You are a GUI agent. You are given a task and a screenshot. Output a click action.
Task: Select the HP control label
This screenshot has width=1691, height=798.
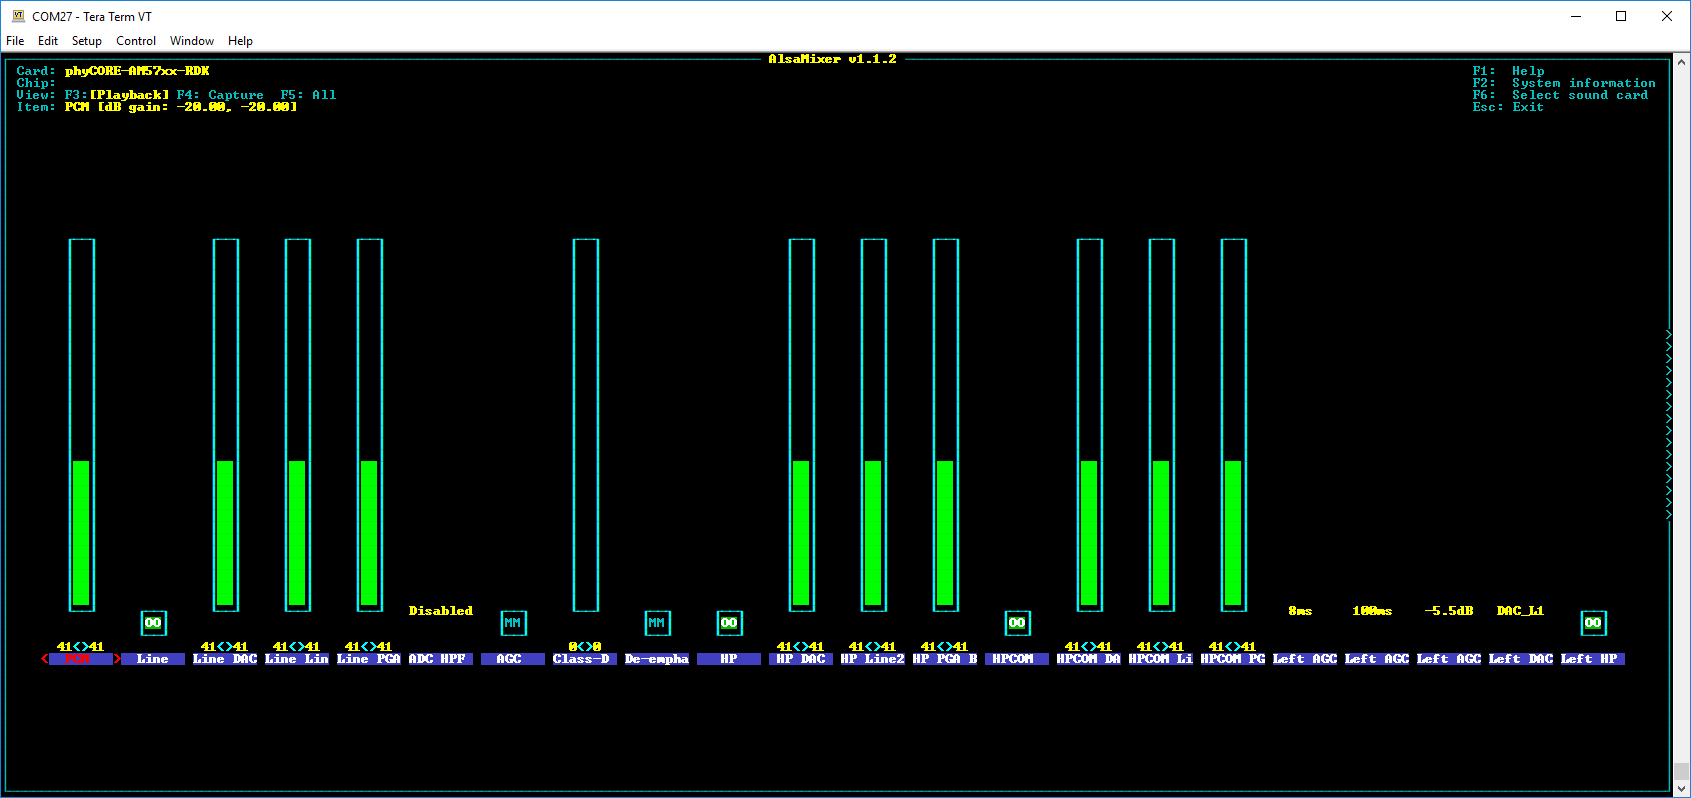729,659
